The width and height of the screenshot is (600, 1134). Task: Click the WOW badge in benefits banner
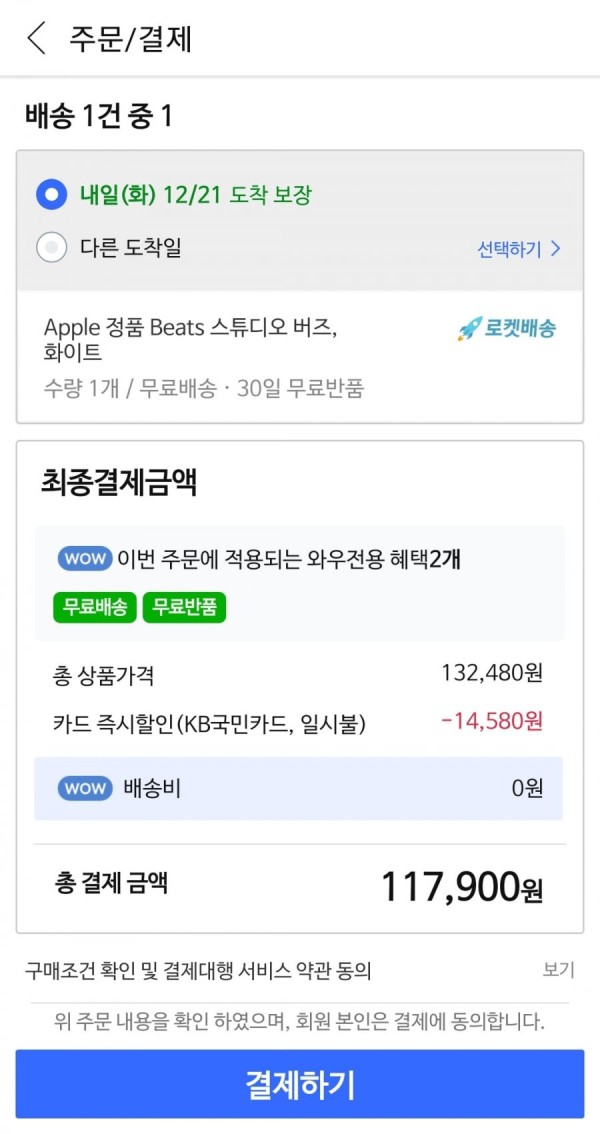85,558
